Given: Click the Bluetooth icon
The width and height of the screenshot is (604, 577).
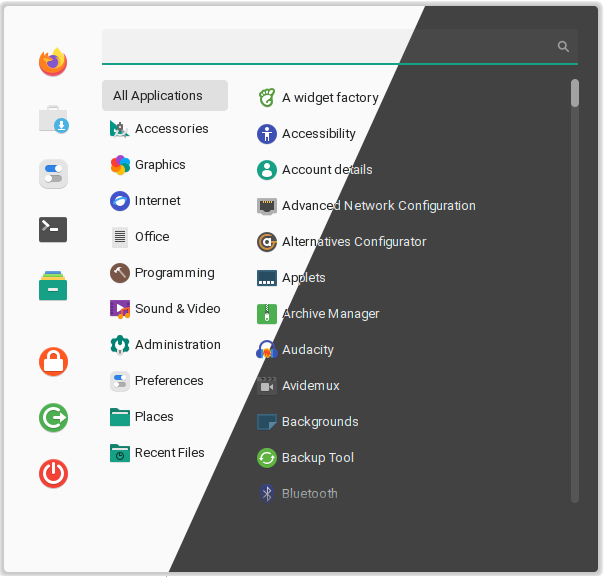Looking at the screenshot, I should [267, 494].
